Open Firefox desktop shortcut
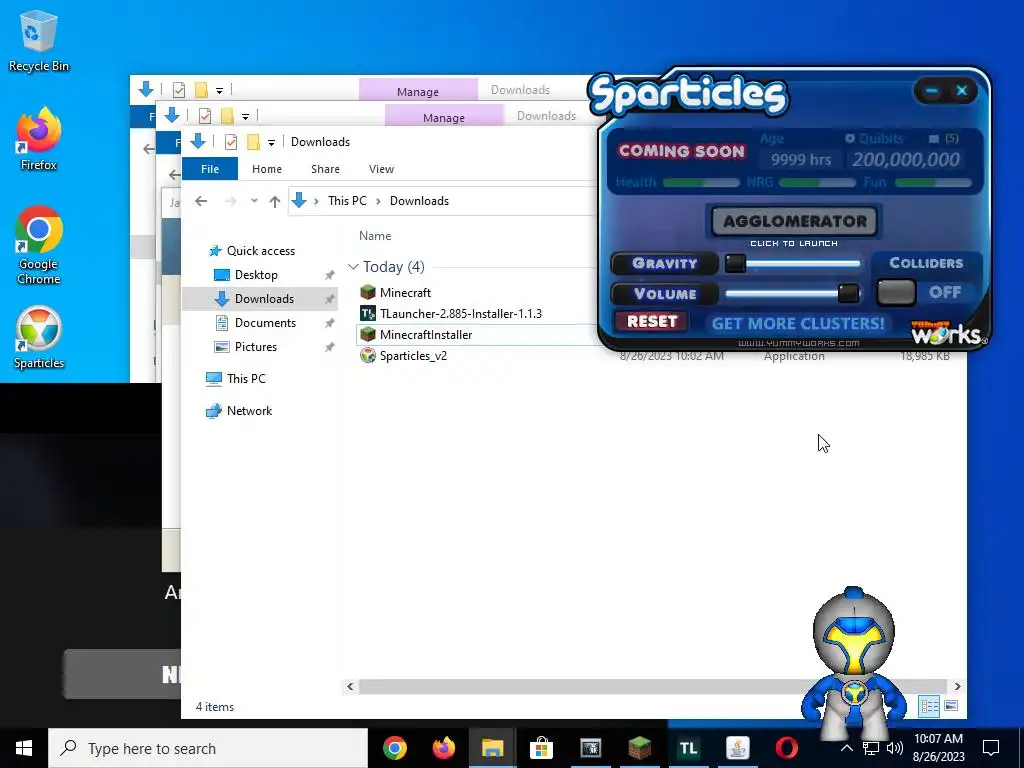1024x768 pixels. (39, 139)
